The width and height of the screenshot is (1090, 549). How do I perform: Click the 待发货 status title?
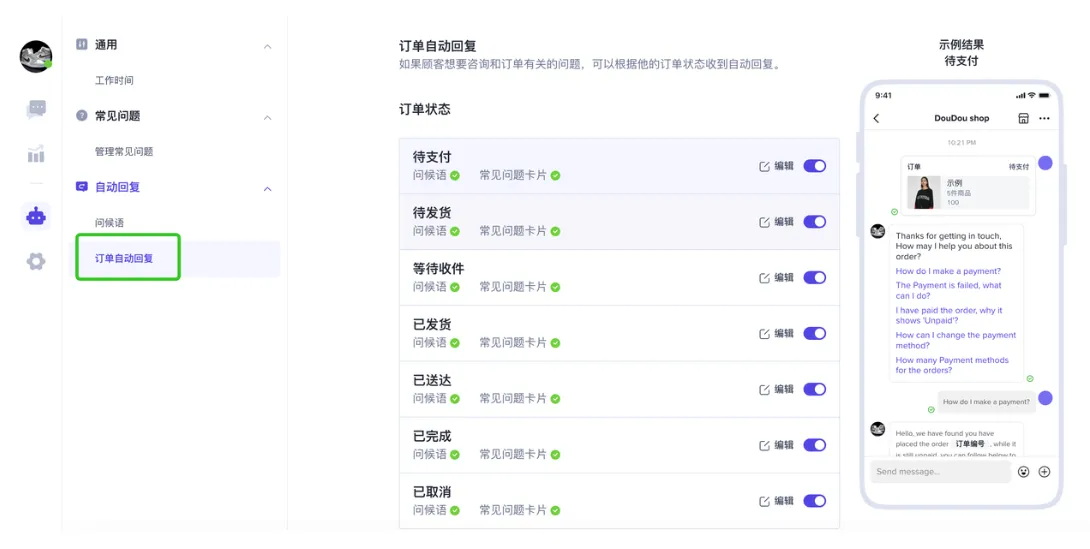[432, 213]
